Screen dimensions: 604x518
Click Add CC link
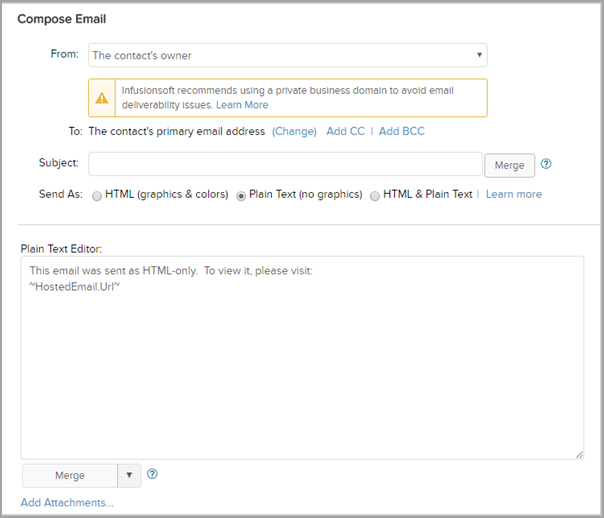[x=344, y=131]
